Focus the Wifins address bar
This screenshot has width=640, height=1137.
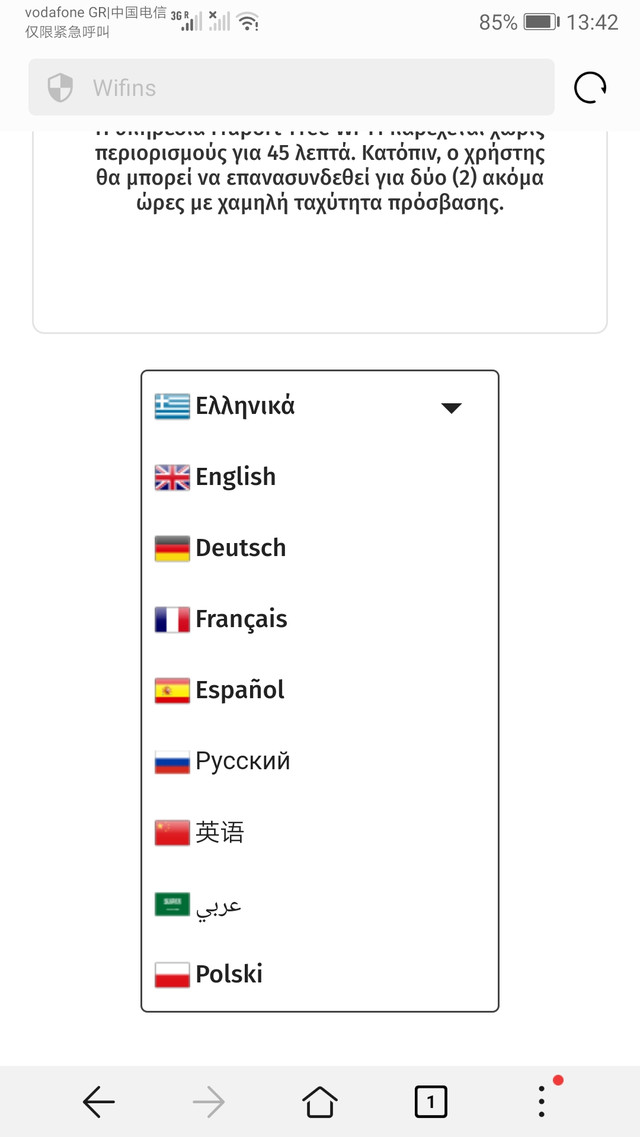click(291, 88)
